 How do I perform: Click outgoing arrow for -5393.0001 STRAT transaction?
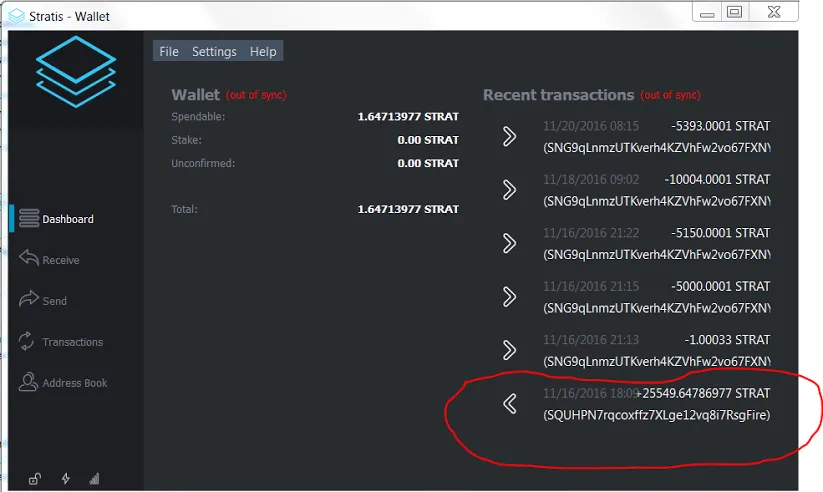tap(509, 137)
